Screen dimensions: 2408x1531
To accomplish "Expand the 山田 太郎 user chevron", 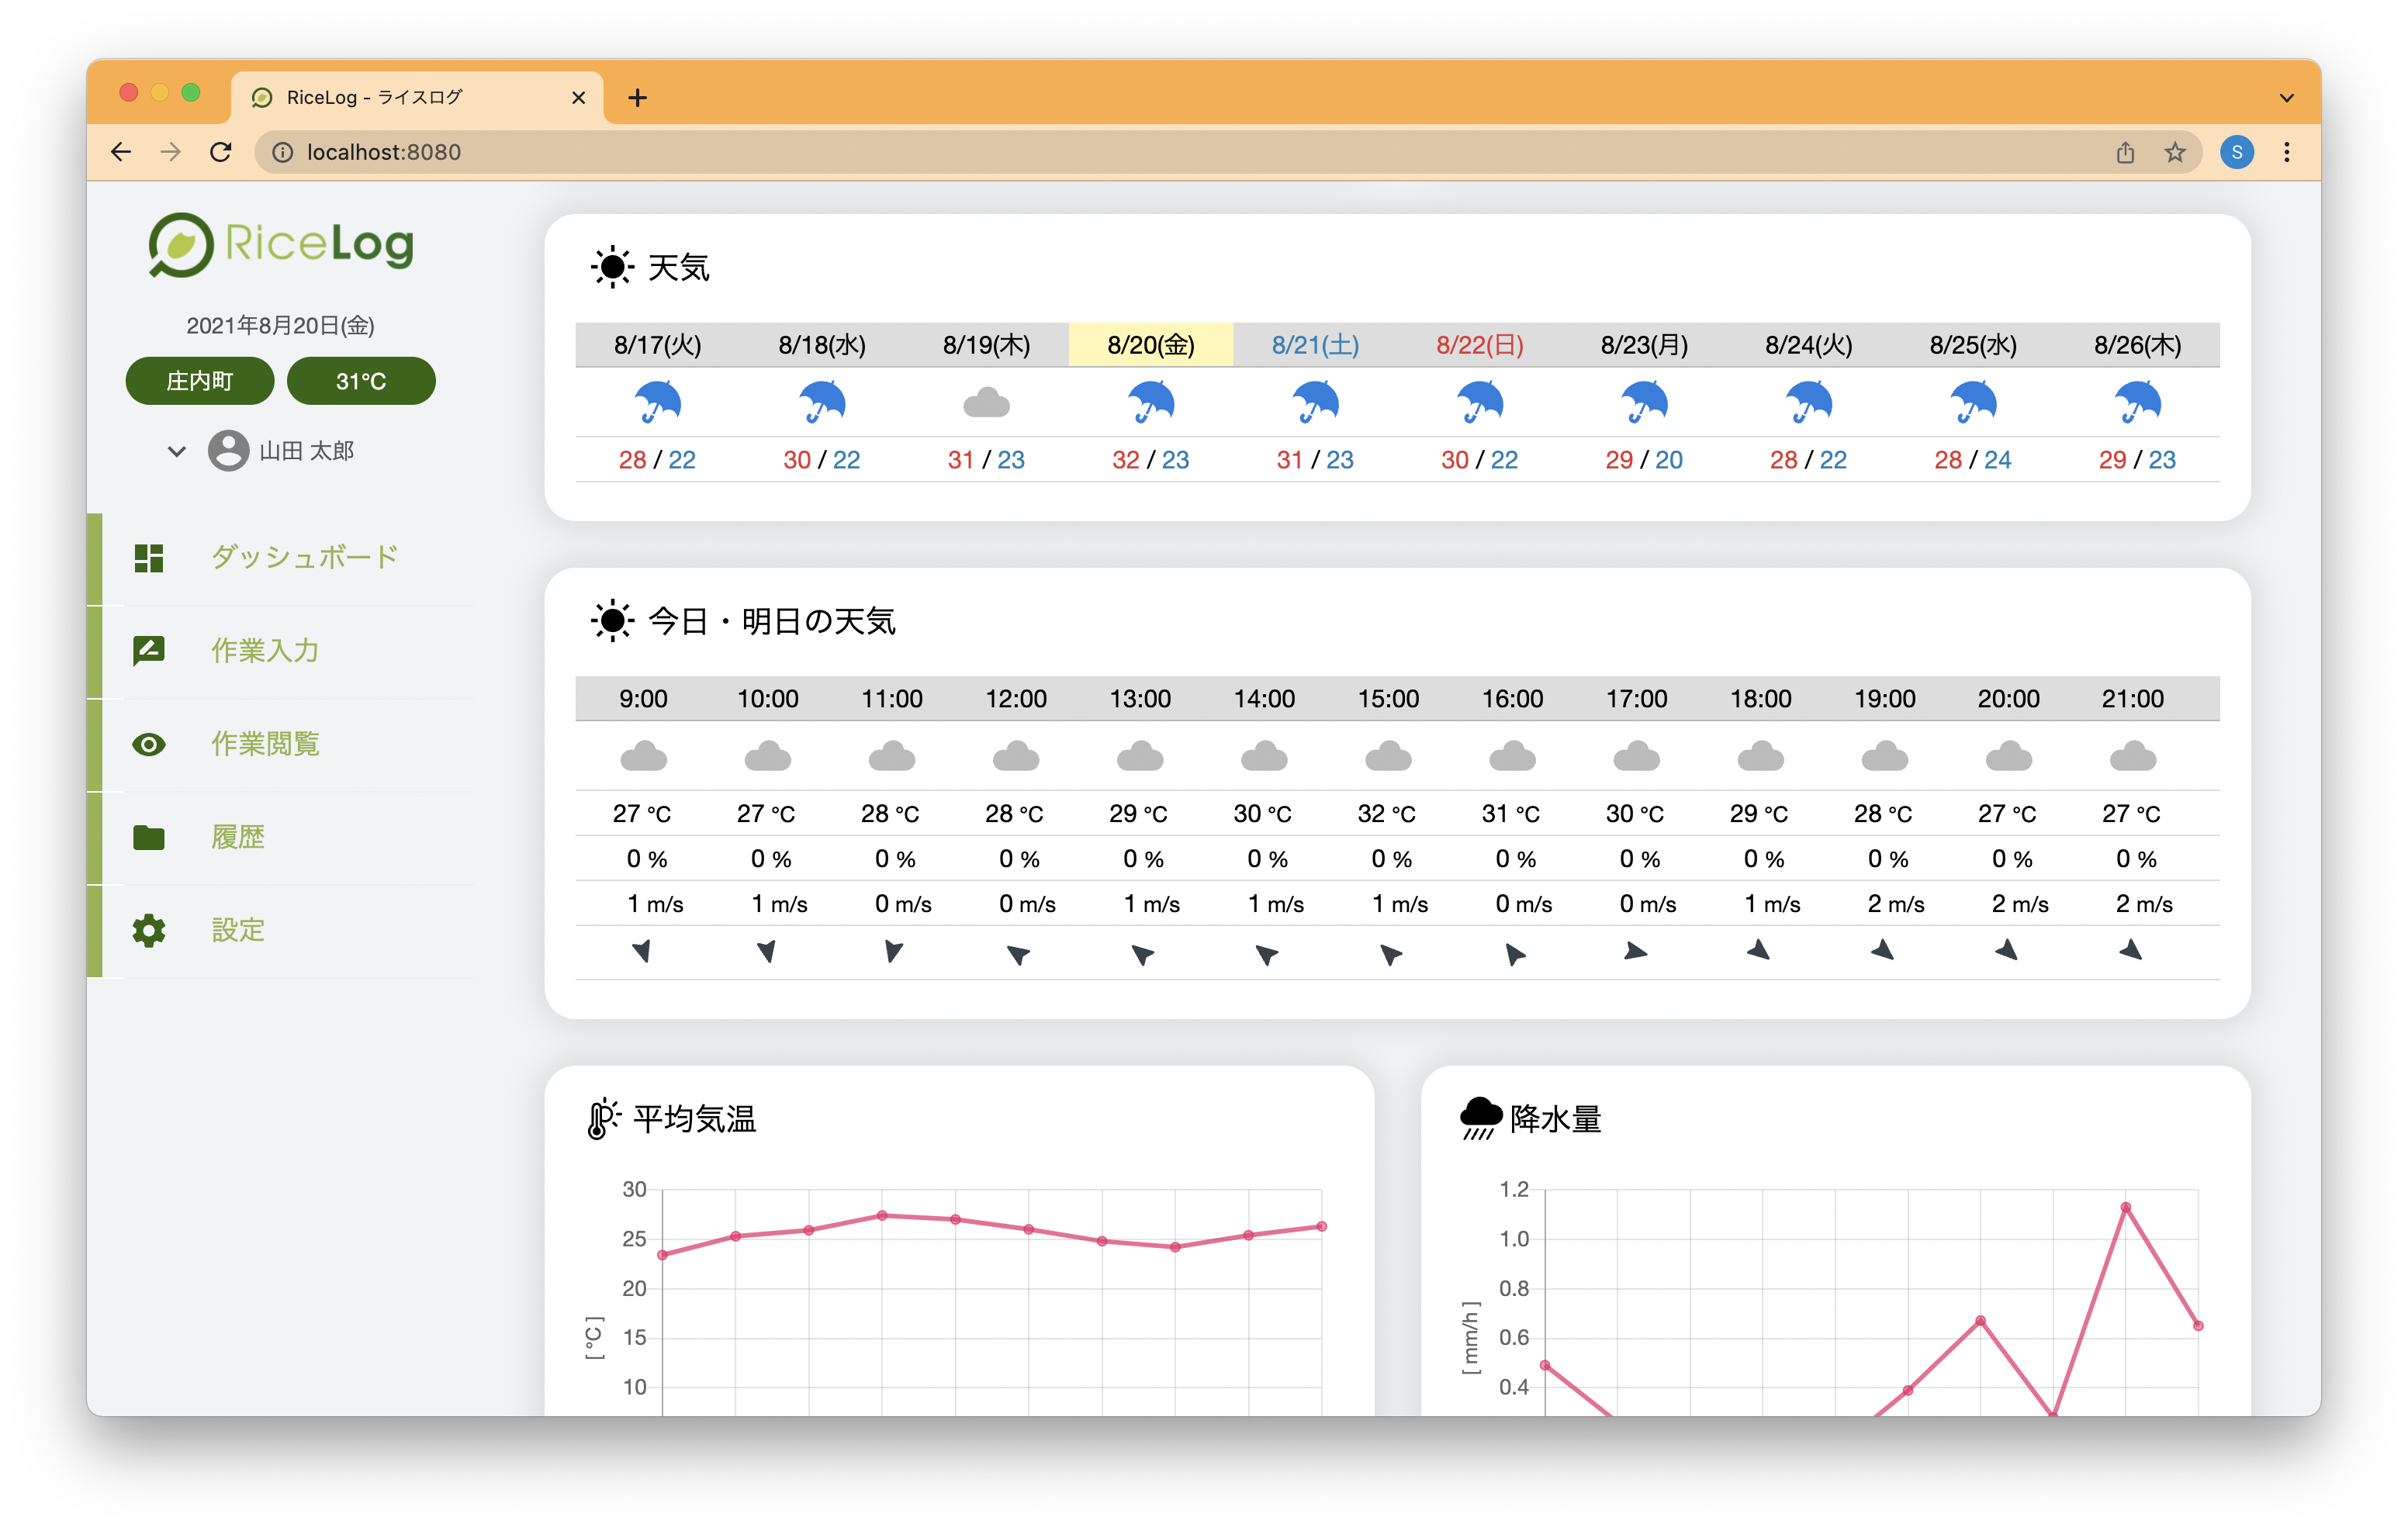I will click(x=177, y=451).
